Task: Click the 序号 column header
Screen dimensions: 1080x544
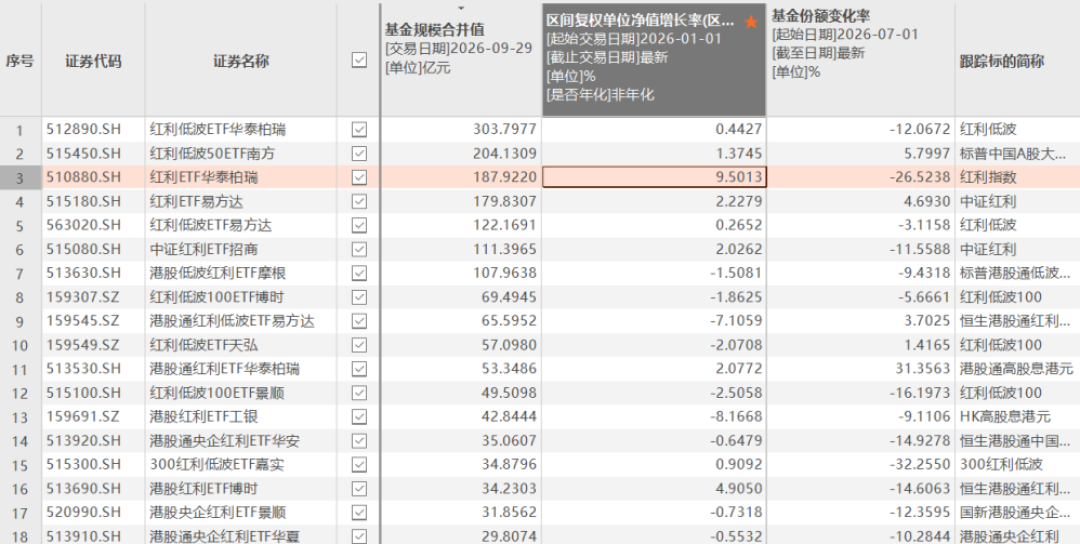Action: (20, 61)
